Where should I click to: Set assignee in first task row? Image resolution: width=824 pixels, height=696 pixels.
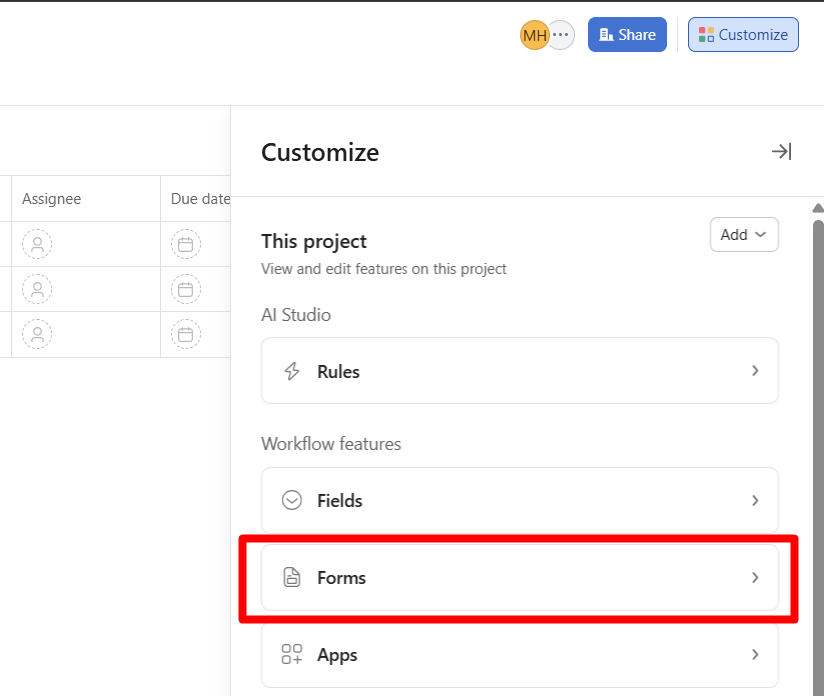point(37,244)
